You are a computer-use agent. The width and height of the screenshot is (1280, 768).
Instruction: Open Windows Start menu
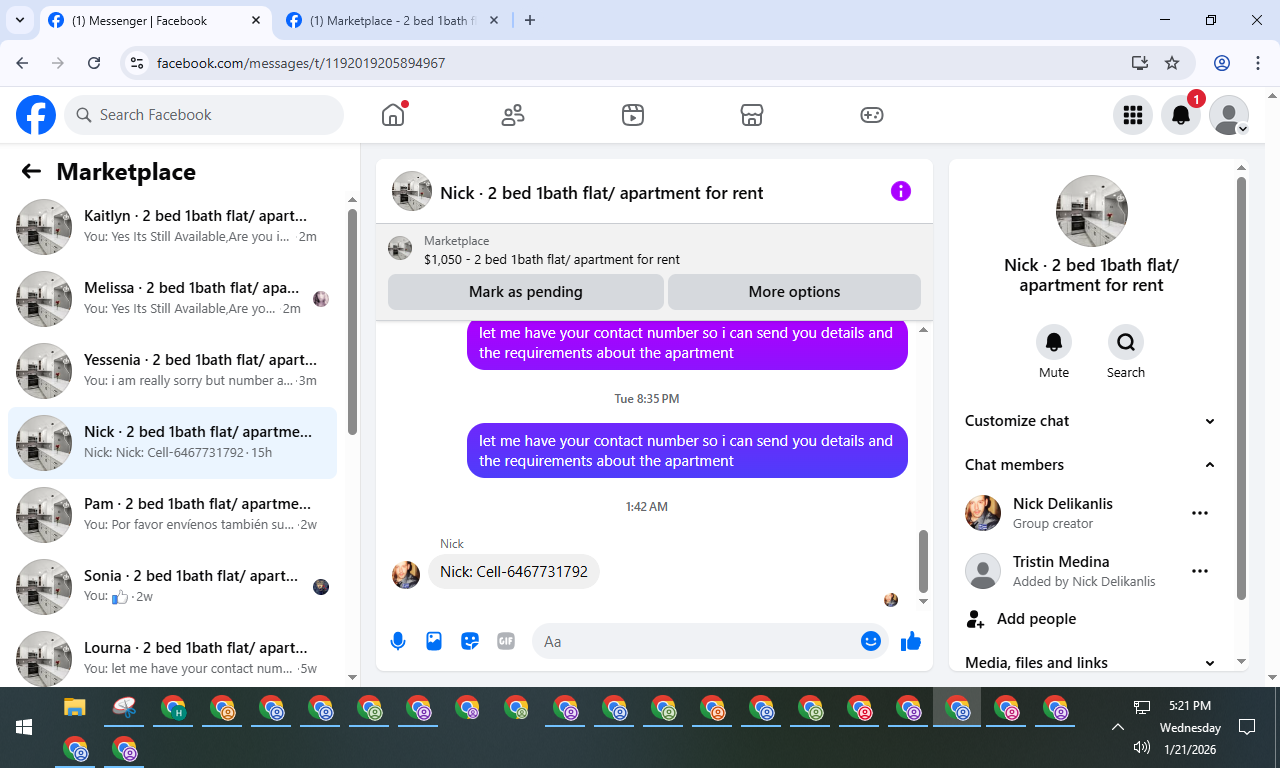(x=24, y=727)
